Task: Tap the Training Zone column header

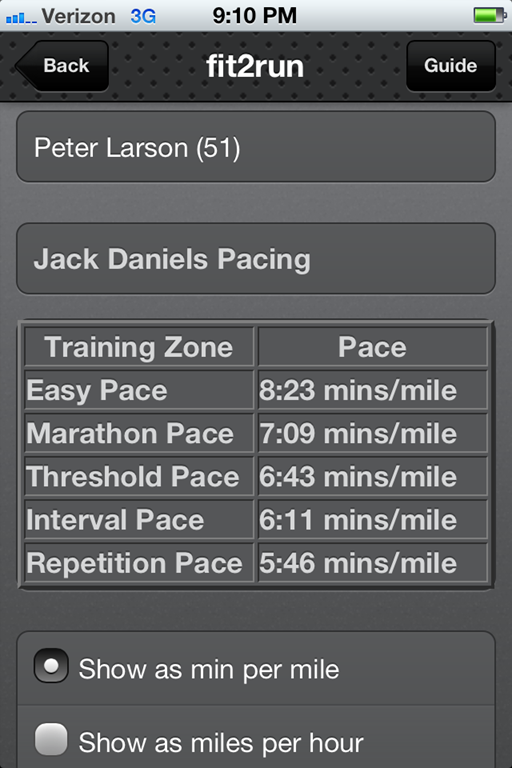Action: pyautogui.click(x=139, y=347)
